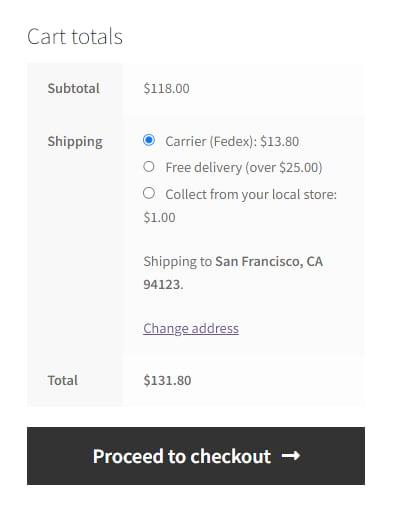
Task: Click the Shipping row label
Action: pos(75,142)
